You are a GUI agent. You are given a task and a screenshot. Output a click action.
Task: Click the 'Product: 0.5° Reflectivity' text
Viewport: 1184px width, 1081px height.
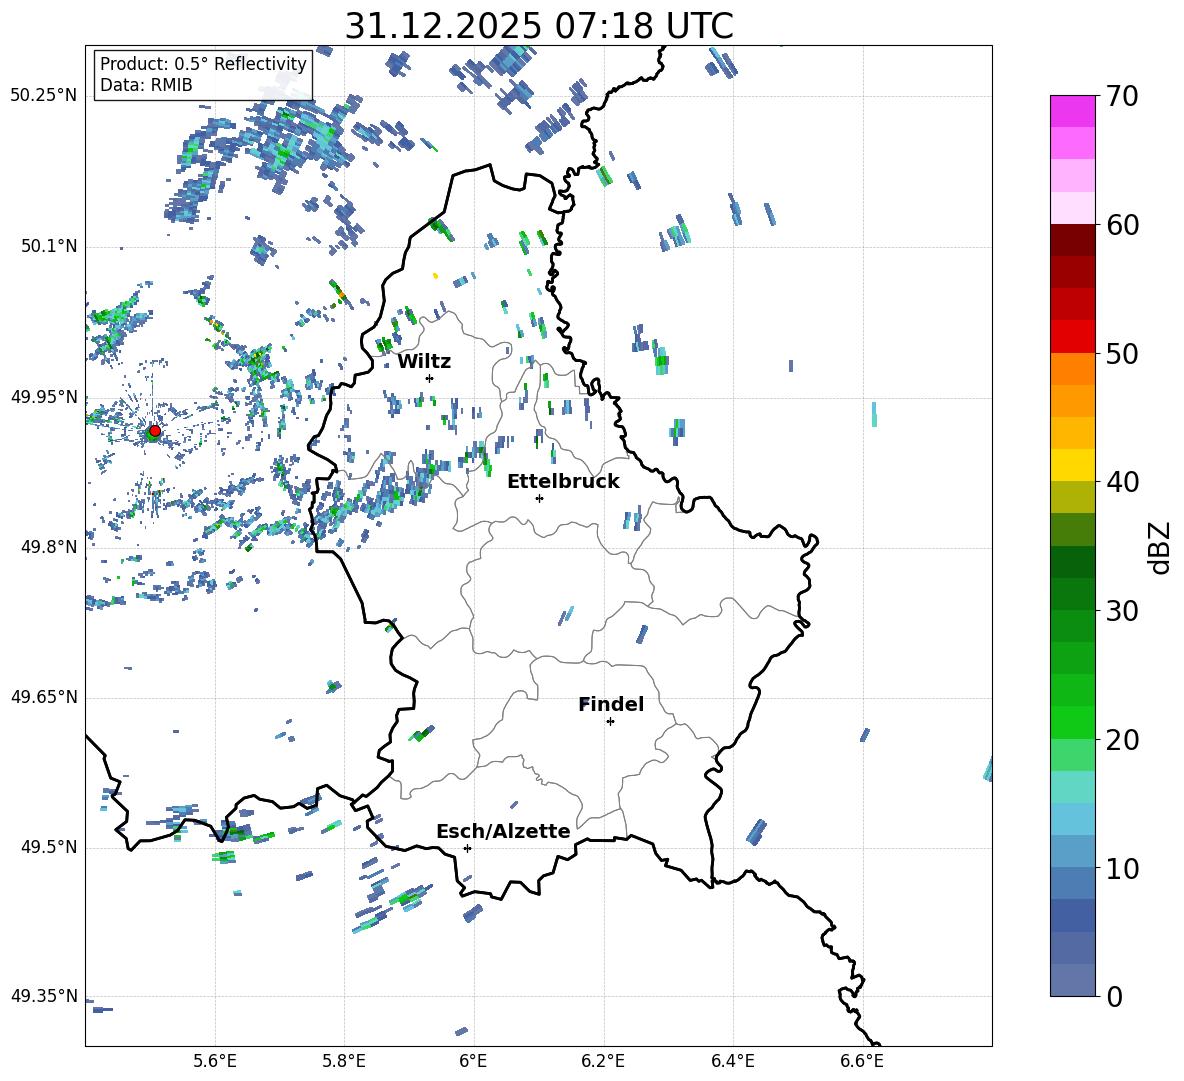[x=203, y=63]
